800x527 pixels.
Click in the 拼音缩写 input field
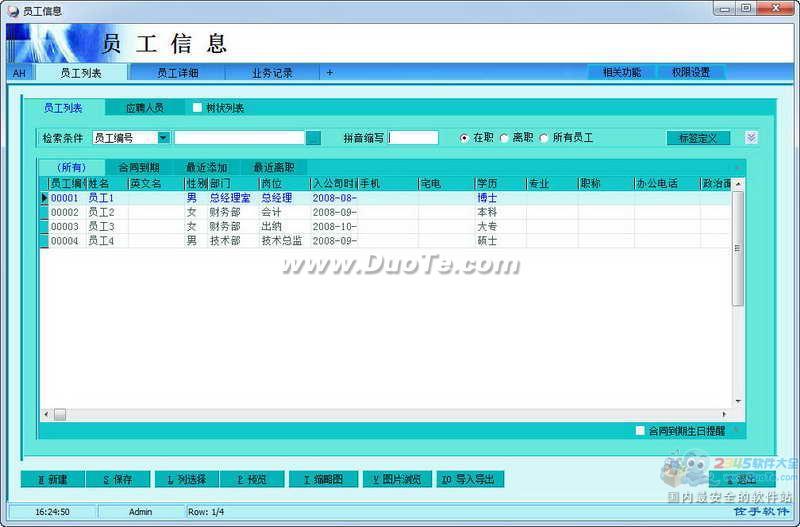pos(413,138)
